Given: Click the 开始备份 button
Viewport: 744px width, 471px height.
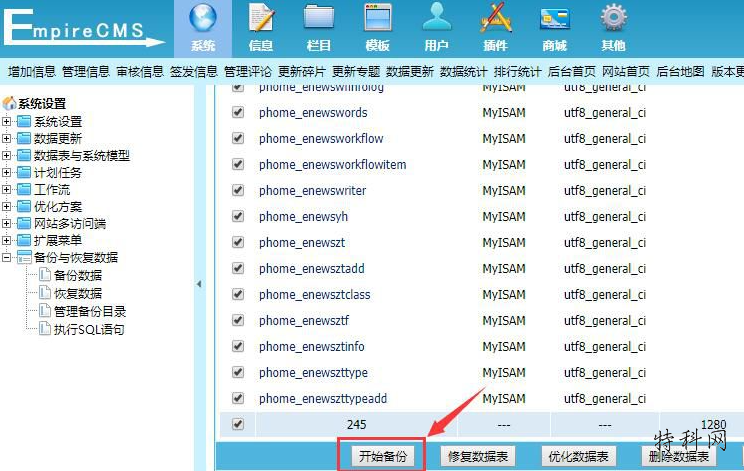Looking at the screenshot, I should click(x=383, y=456).
